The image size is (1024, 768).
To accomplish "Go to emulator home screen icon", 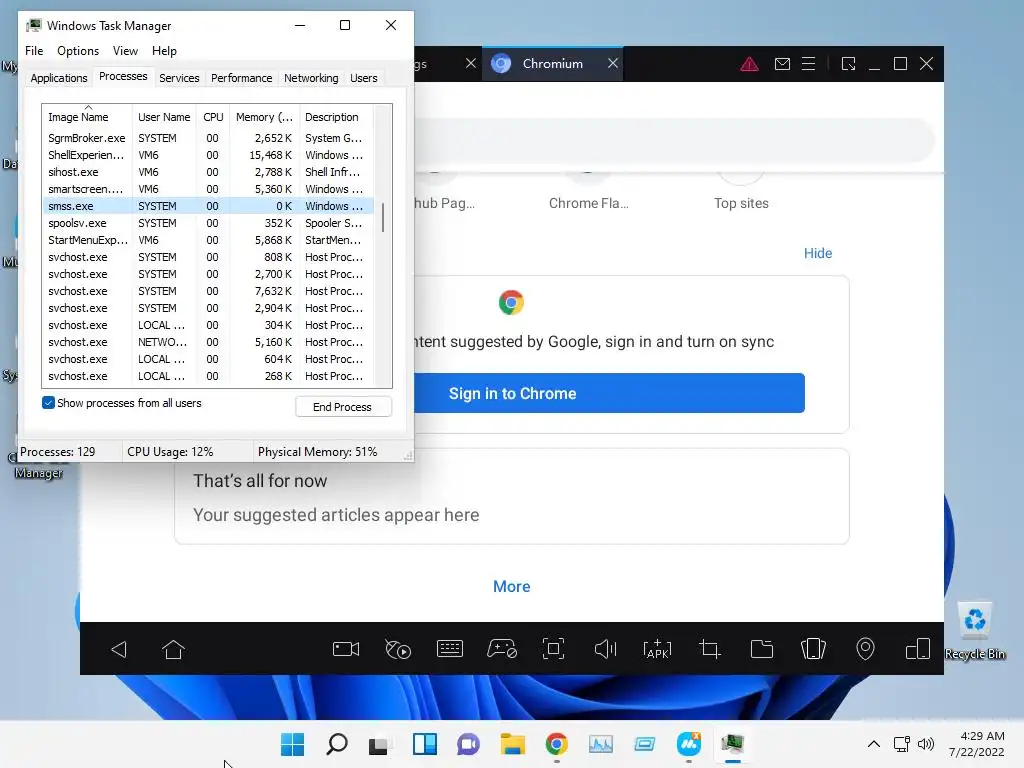I will 173,649.
